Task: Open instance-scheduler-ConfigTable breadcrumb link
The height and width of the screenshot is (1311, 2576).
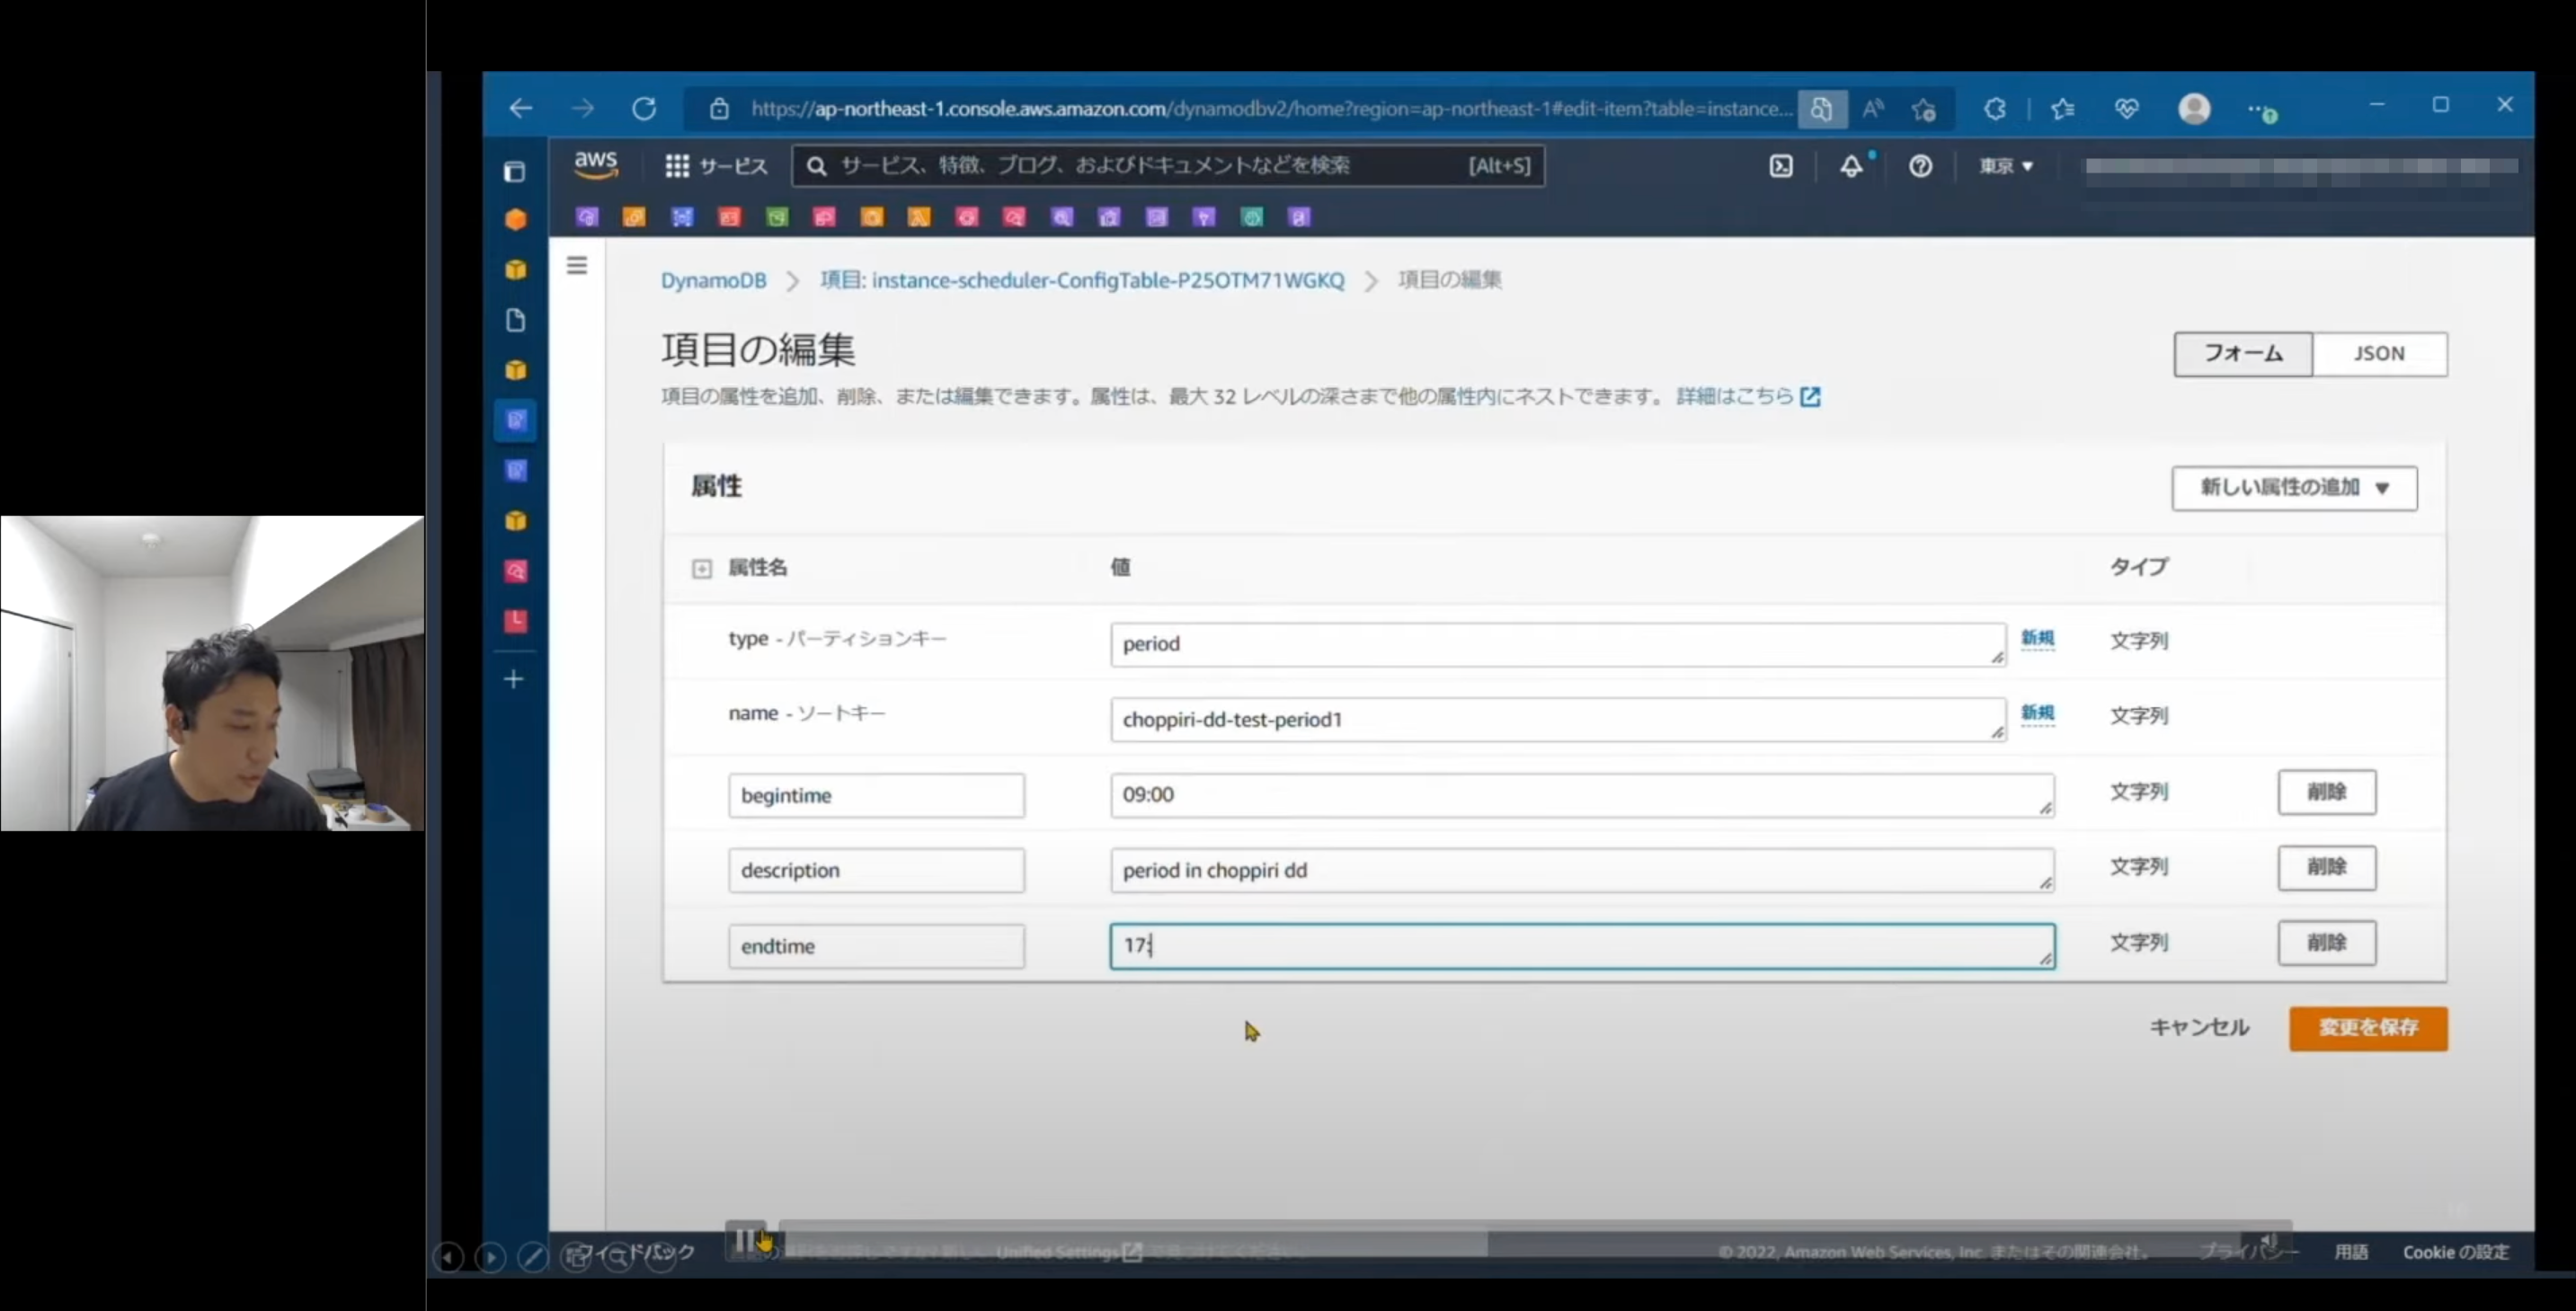Action: [1082, 280]
